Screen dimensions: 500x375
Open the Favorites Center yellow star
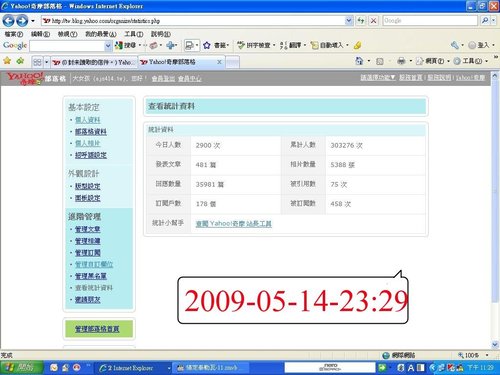7,61
